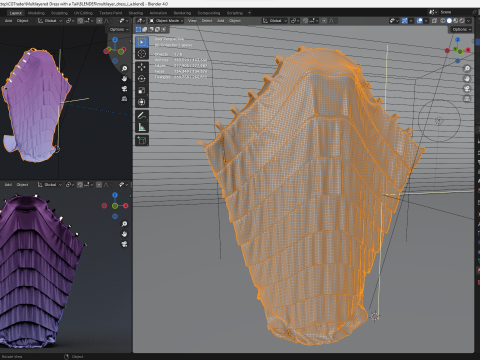480x360 pixels.
Task: Select the Add Cube tool
Action: pos(142,141)
